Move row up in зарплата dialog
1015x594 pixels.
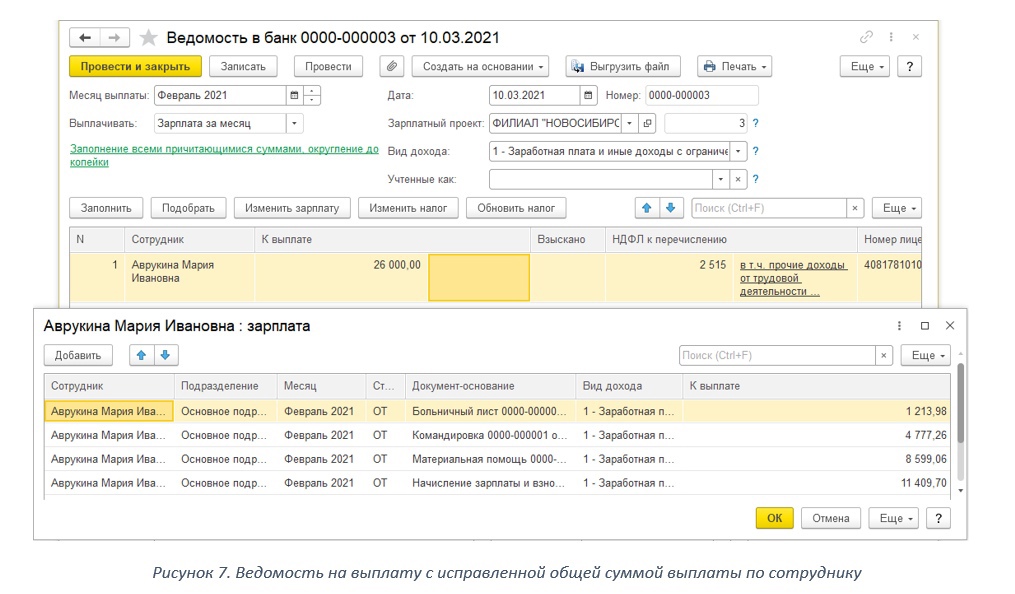point(142,355)
